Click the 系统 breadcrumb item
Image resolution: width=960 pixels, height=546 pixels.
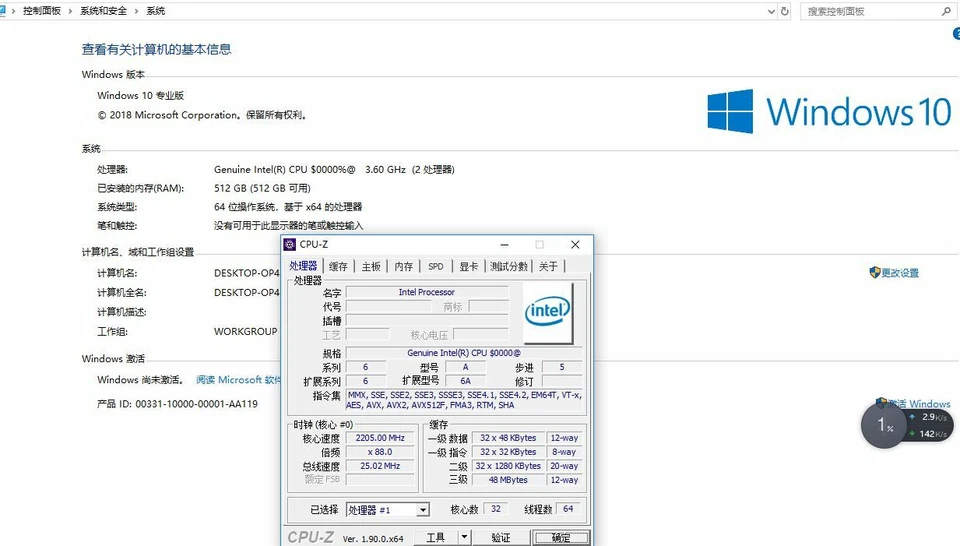(x=156, y=11)
